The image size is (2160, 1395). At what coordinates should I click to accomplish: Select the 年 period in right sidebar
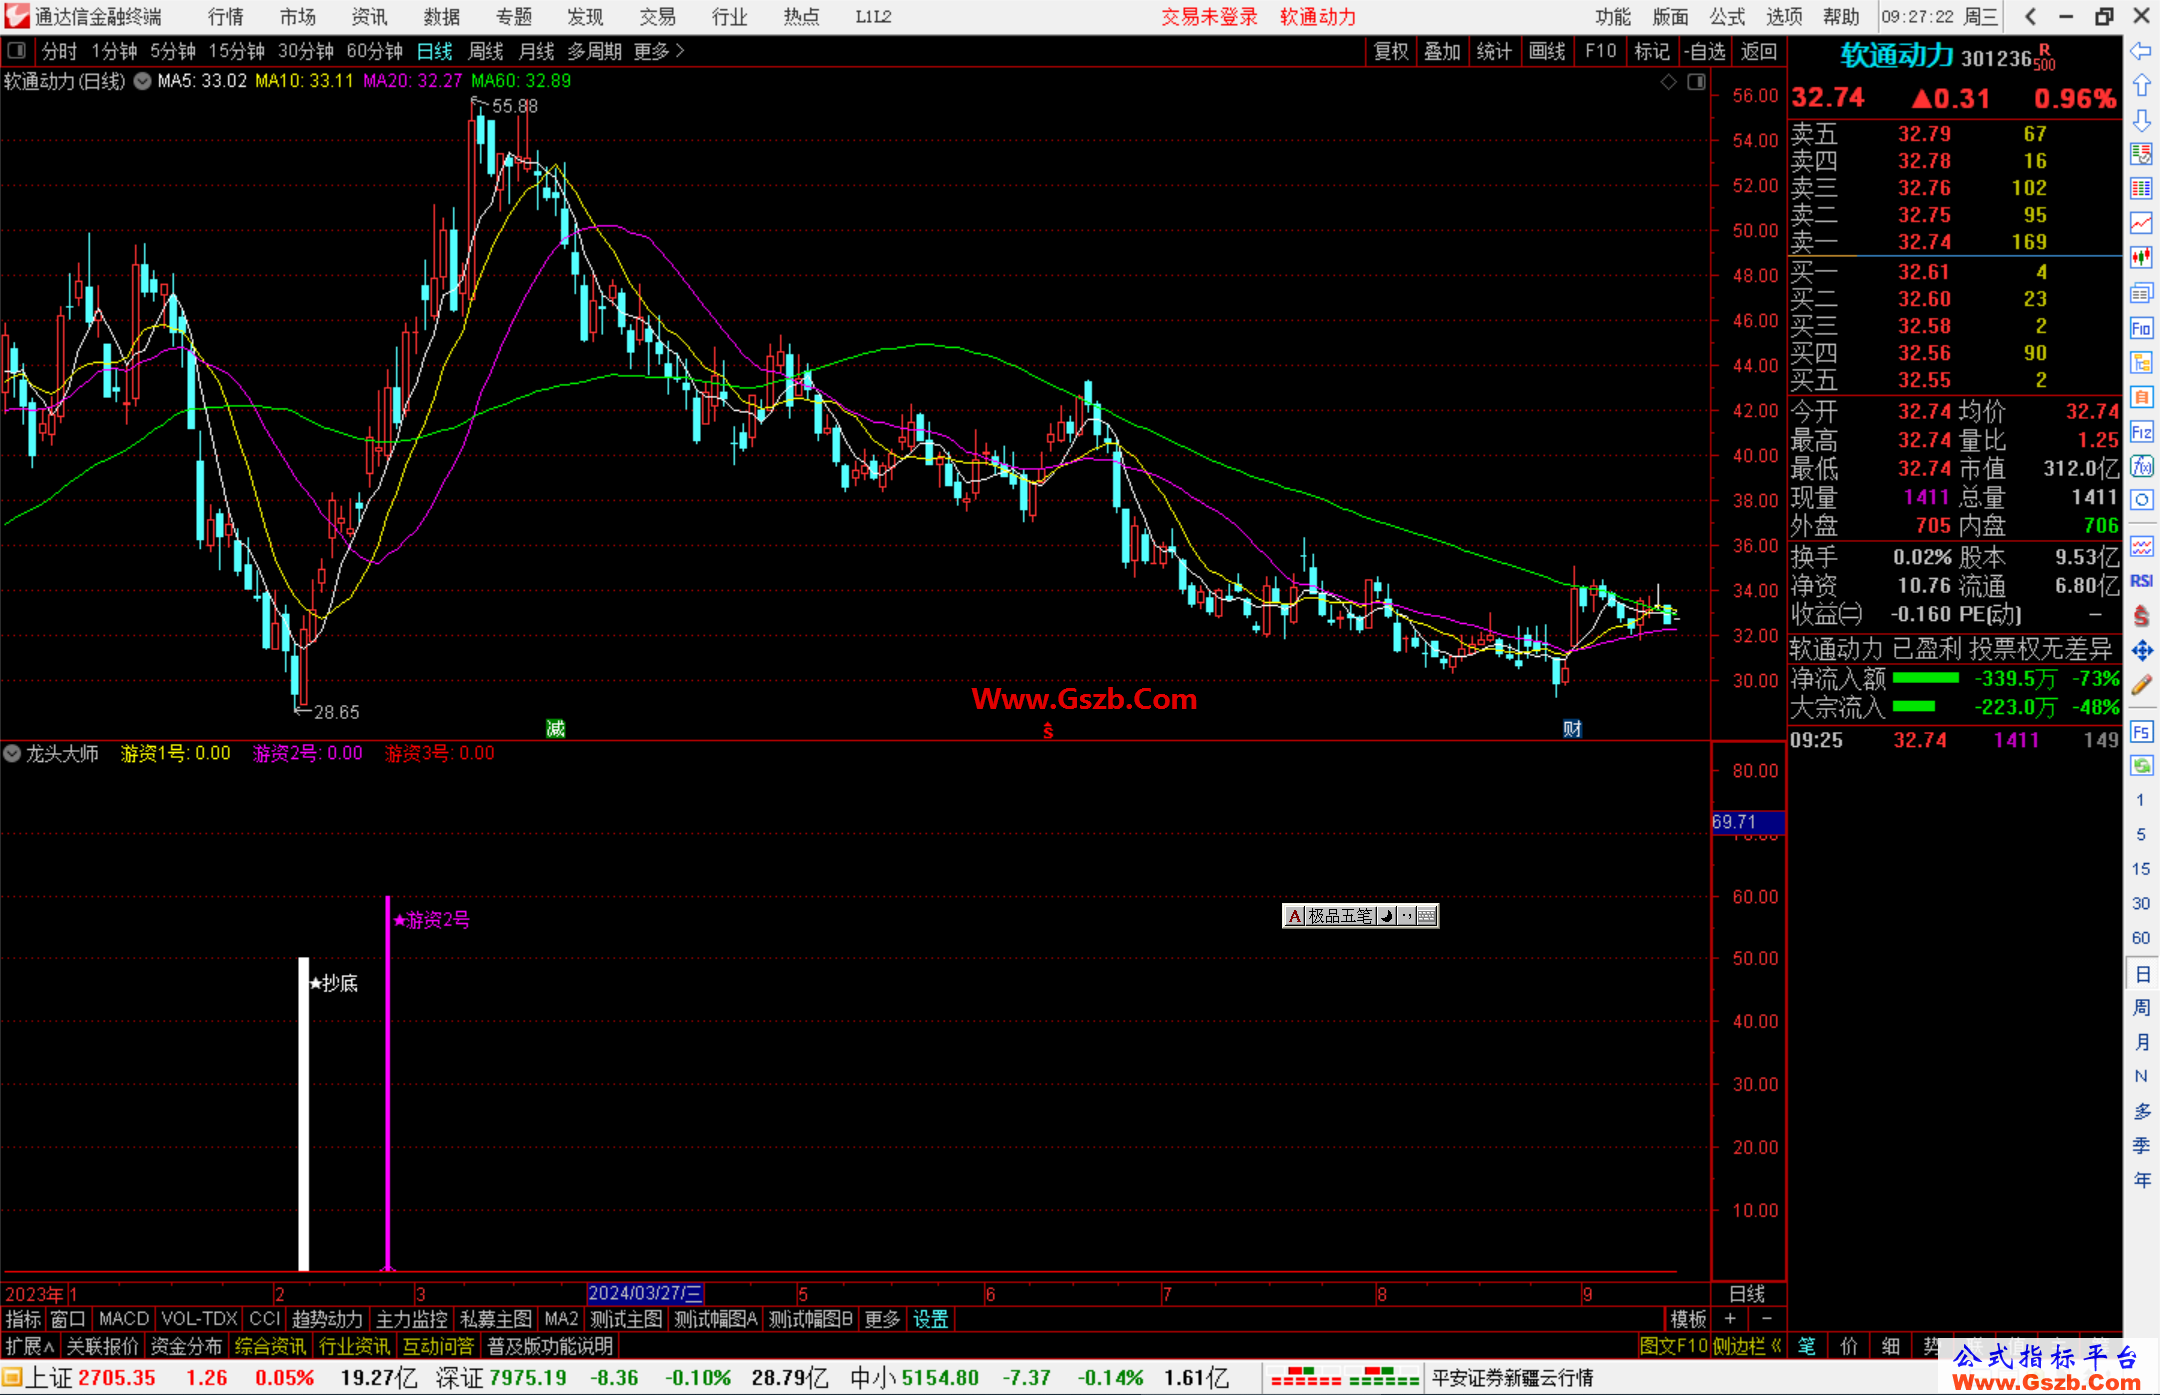[2141, 1180]
